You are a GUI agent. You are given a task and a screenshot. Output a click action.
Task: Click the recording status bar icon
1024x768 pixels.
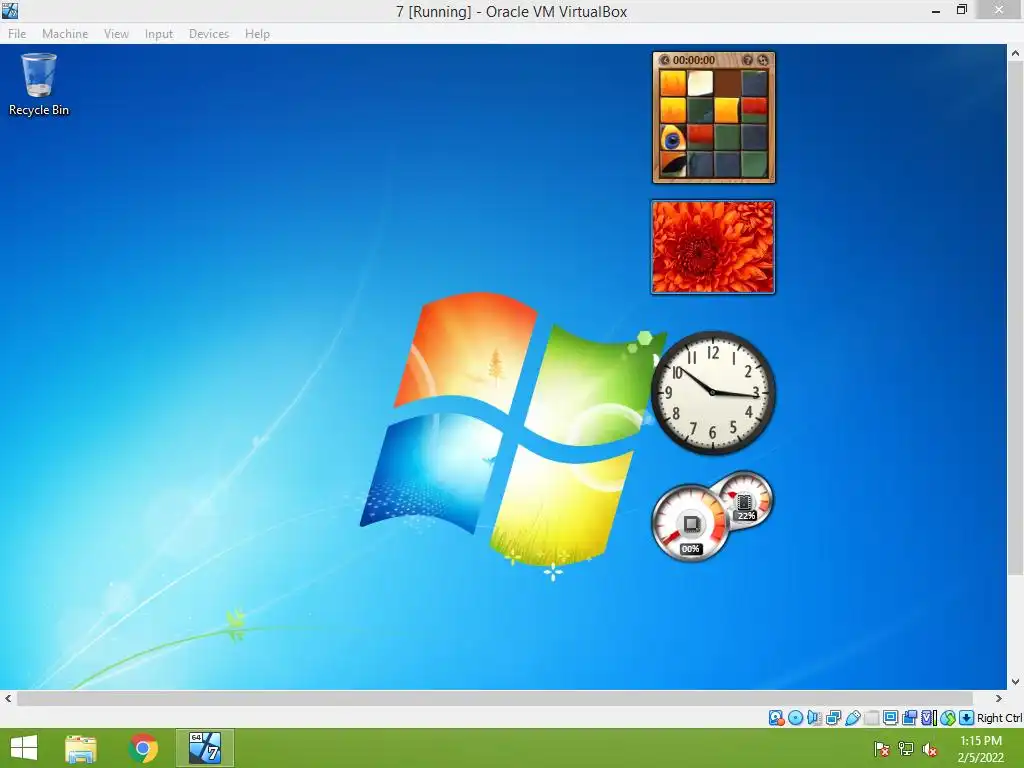tap(909, 718)
